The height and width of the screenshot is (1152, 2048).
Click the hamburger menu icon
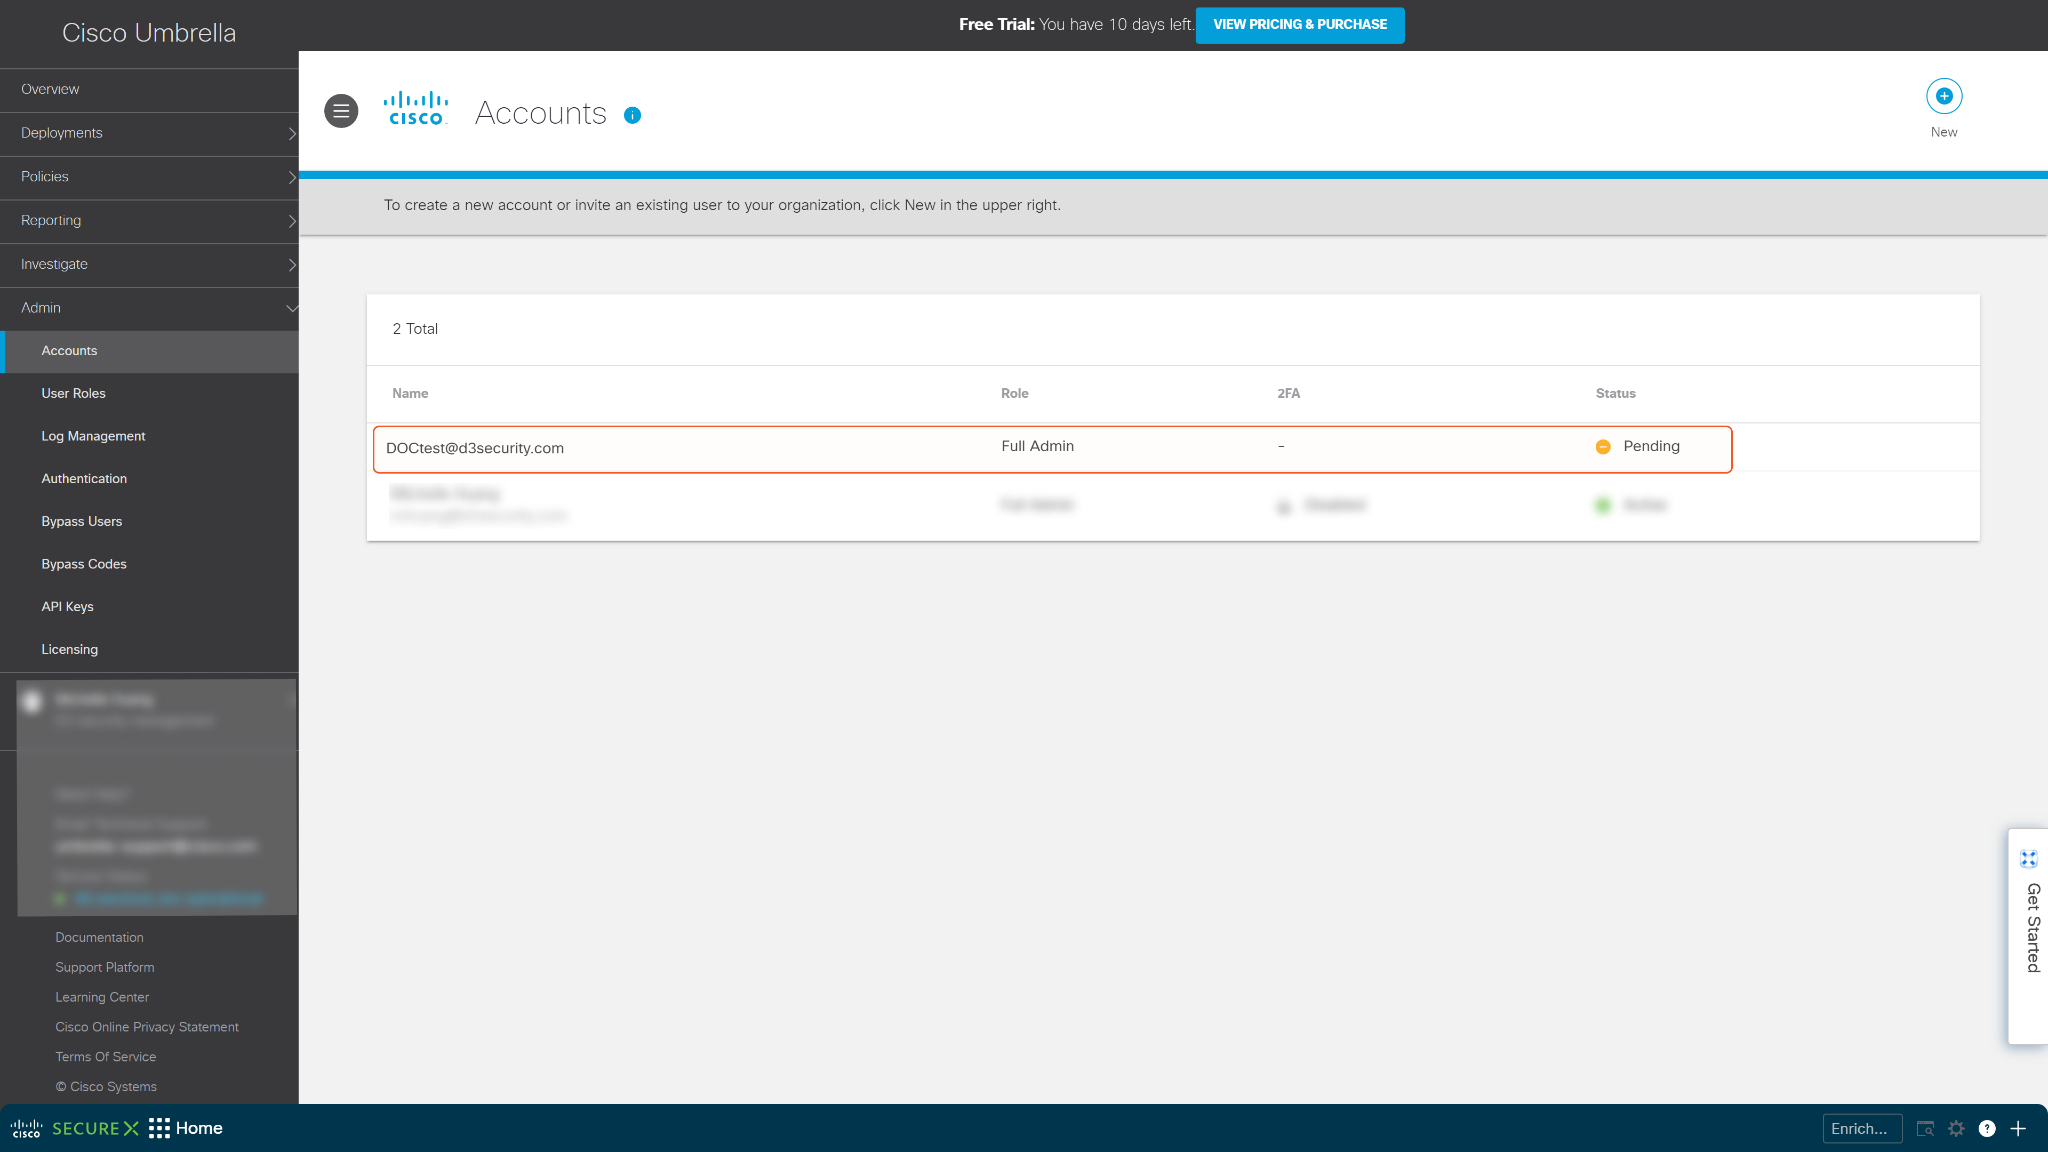click(341, 111)
